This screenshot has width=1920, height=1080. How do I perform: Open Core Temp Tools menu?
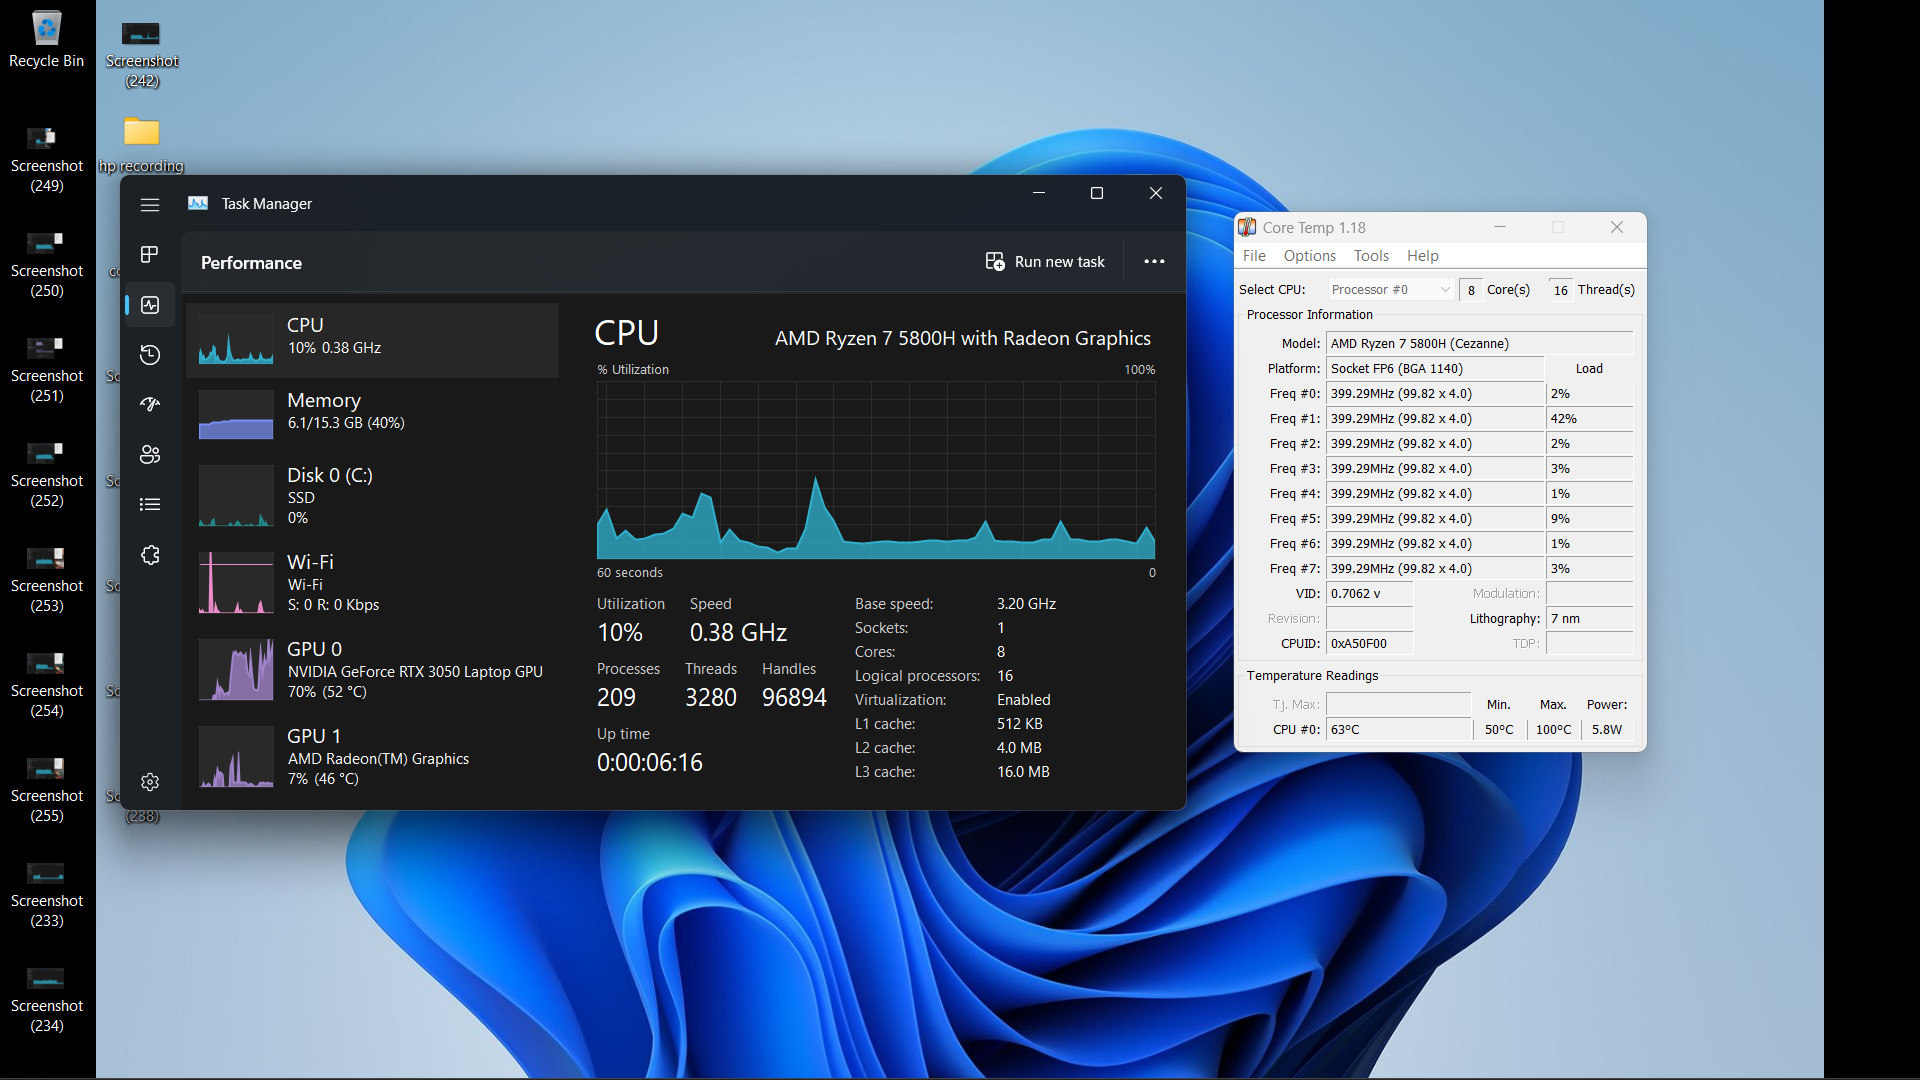coord(1371,256)
